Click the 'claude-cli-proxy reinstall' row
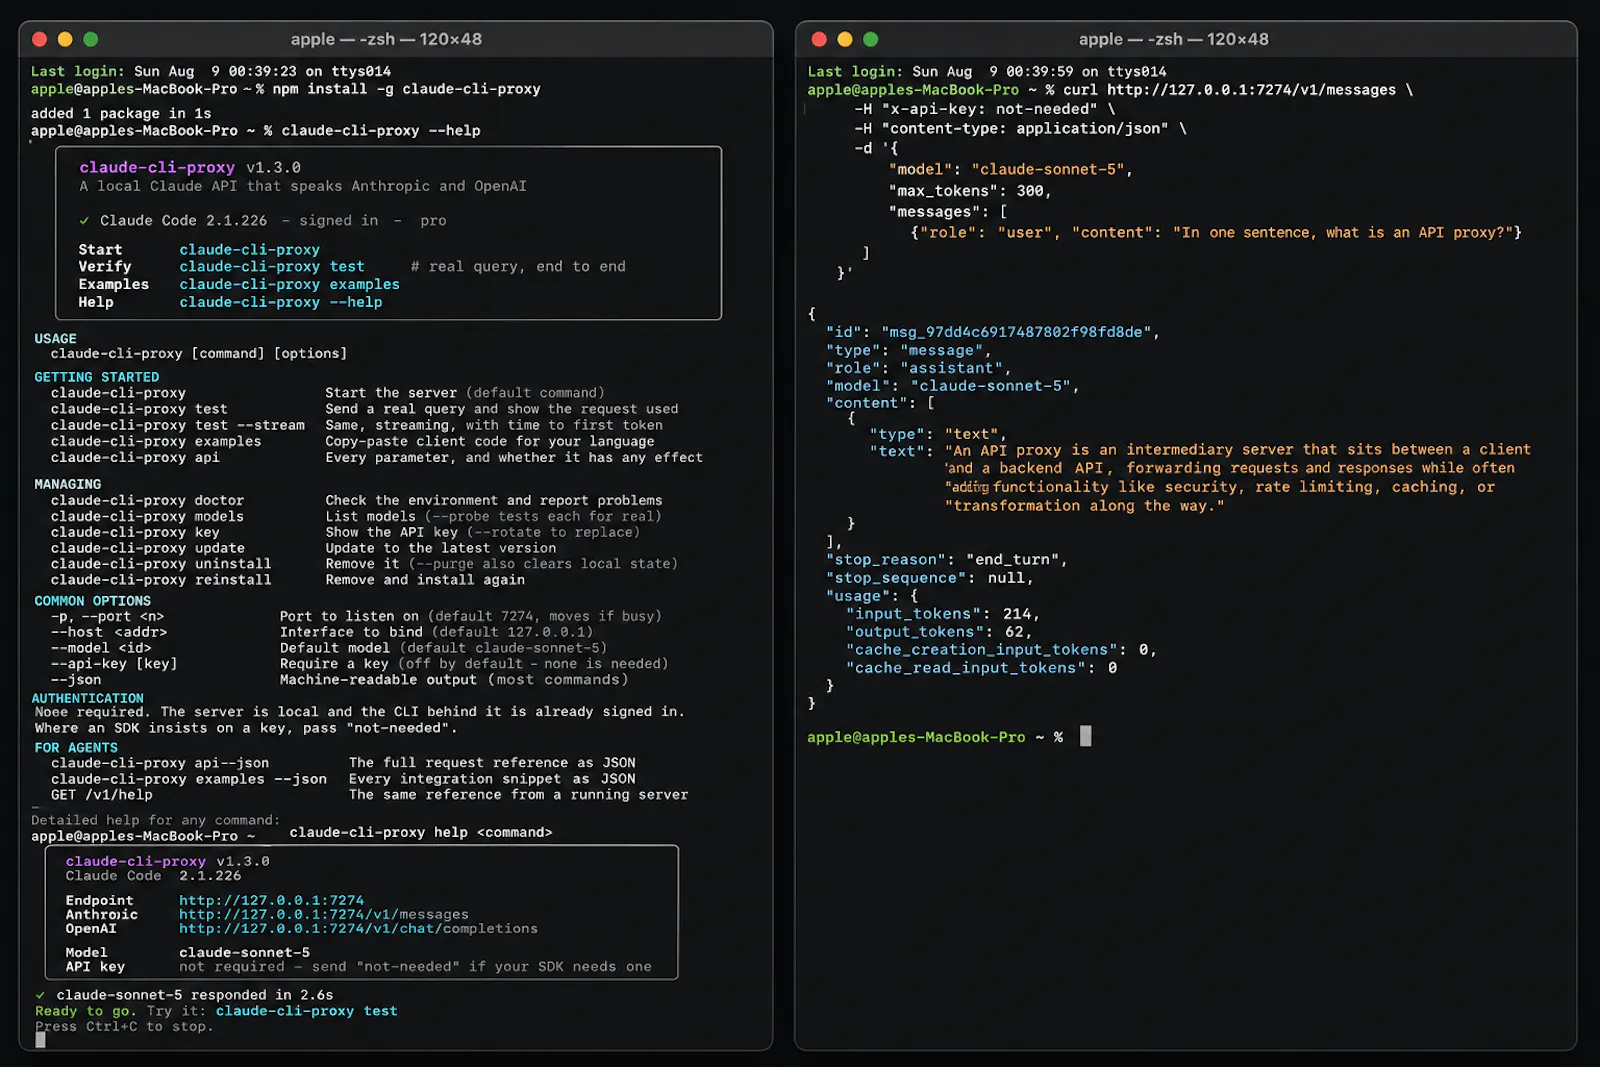 (288, 580)
